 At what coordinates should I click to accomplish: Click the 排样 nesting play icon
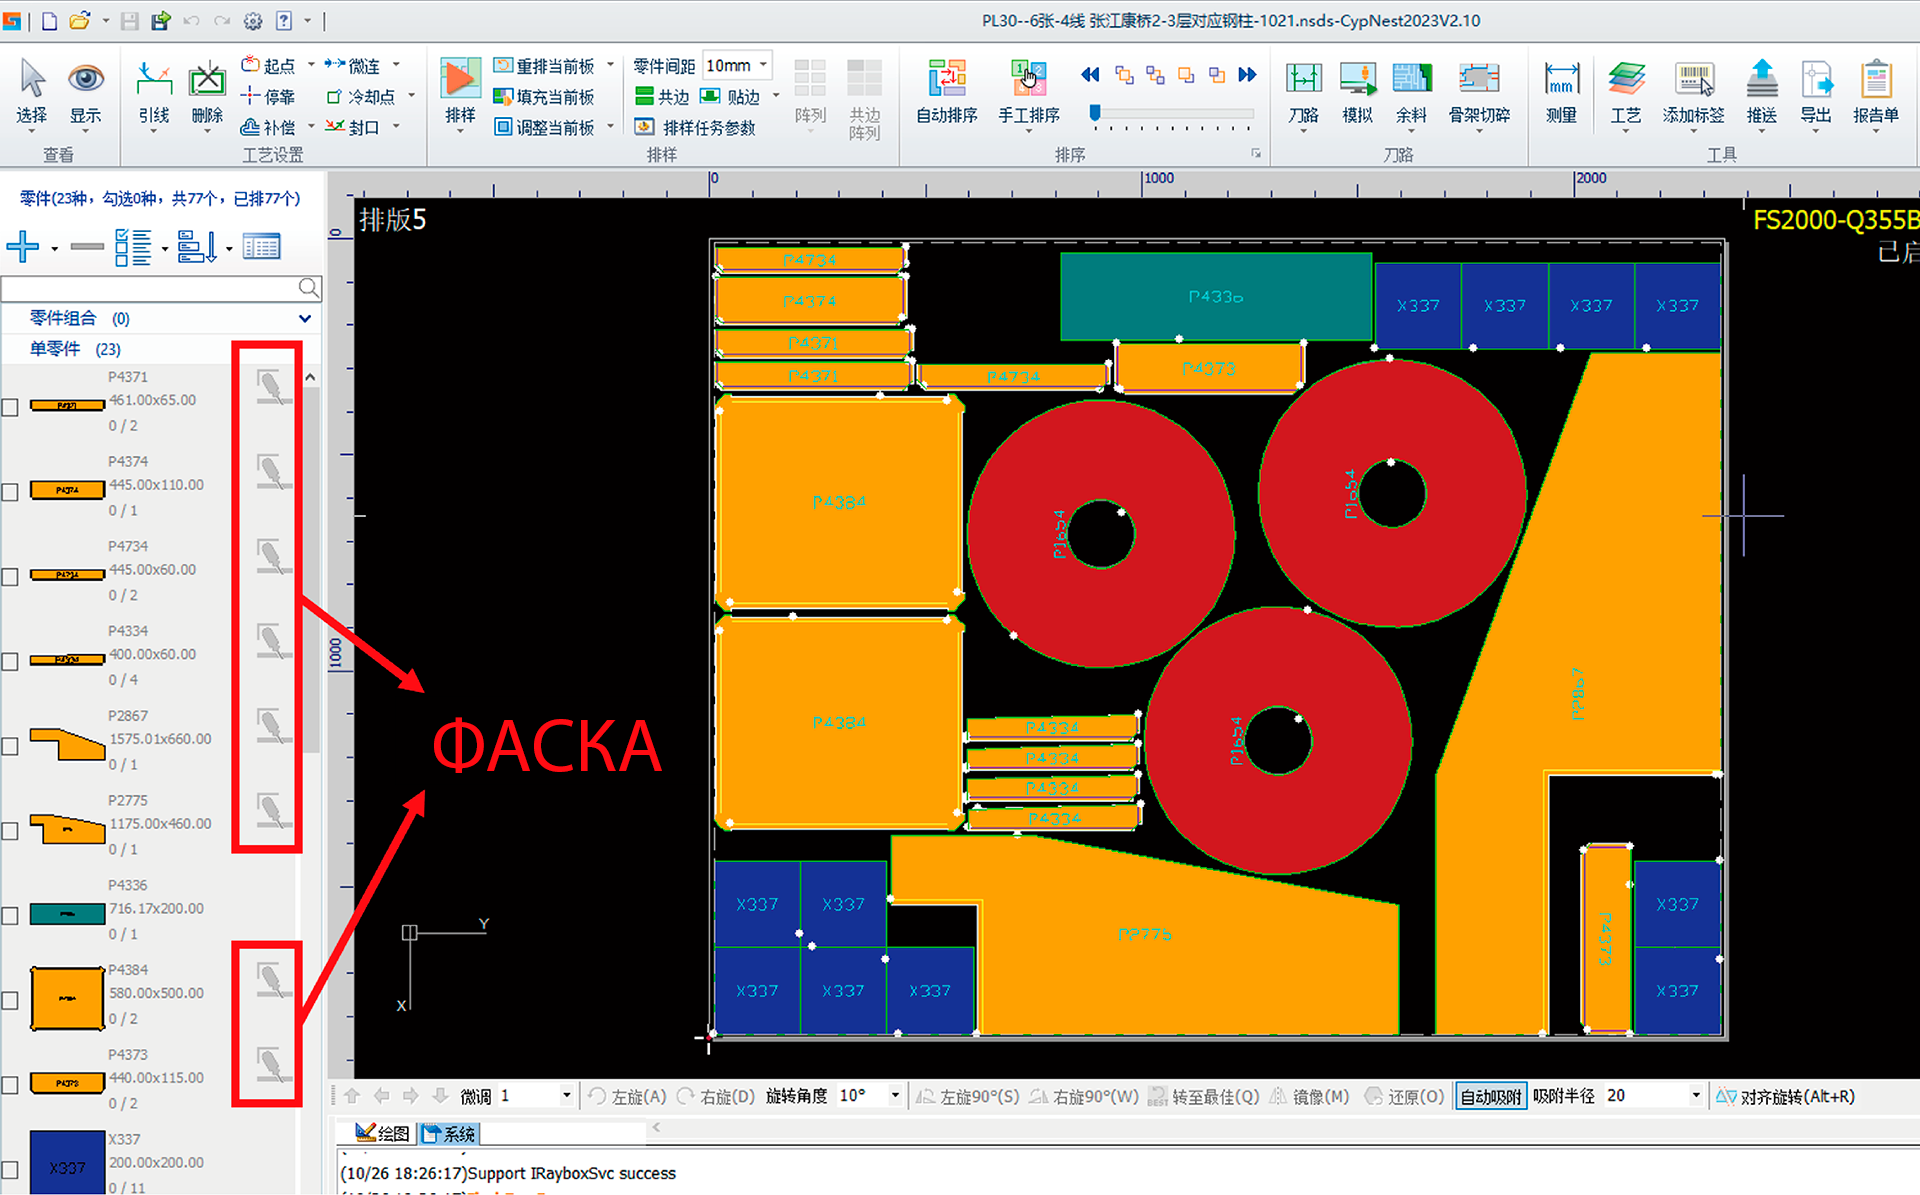pos(459,79)
